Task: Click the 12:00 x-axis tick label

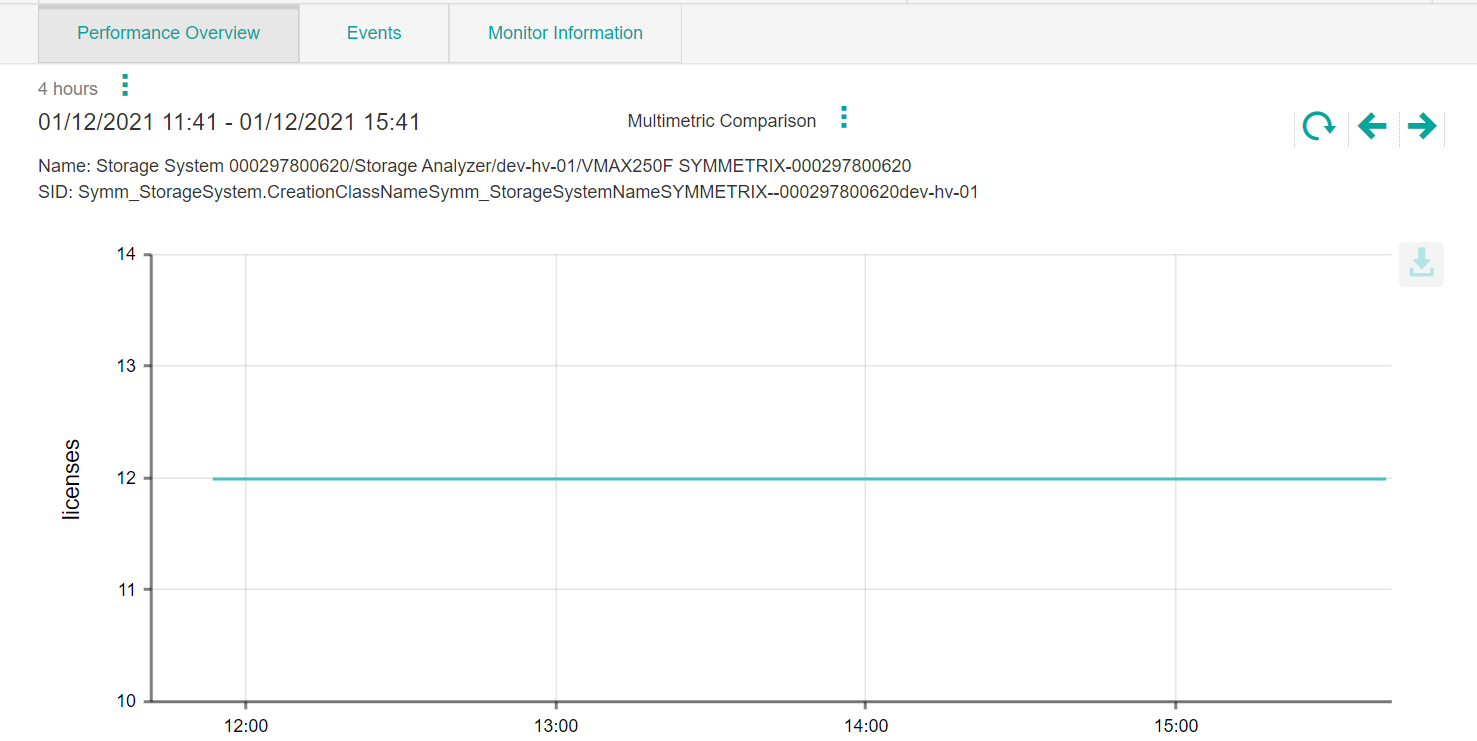Action: click(246, 726)
